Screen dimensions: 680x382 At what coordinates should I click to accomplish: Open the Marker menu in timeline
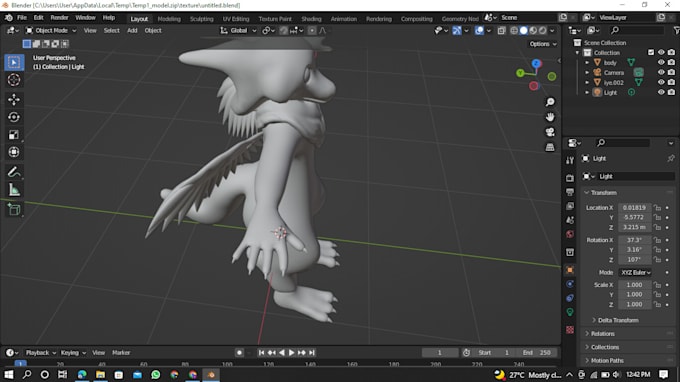121,353
